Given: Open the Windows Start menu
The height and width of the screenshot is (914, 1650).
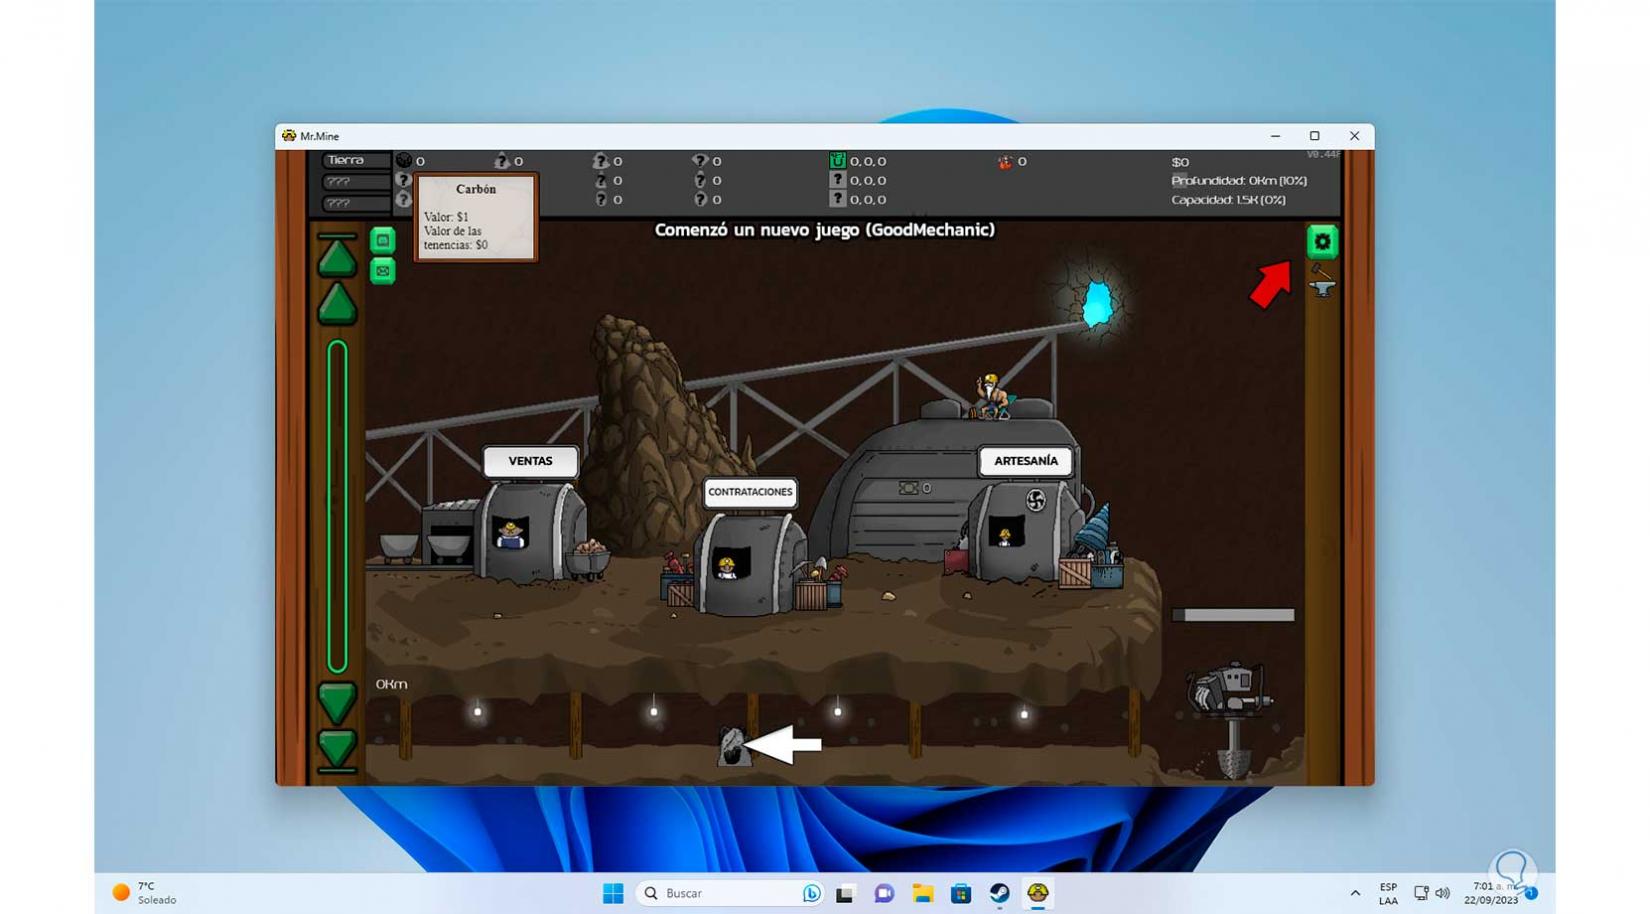Looking at the screenshot, I should 613,893.
